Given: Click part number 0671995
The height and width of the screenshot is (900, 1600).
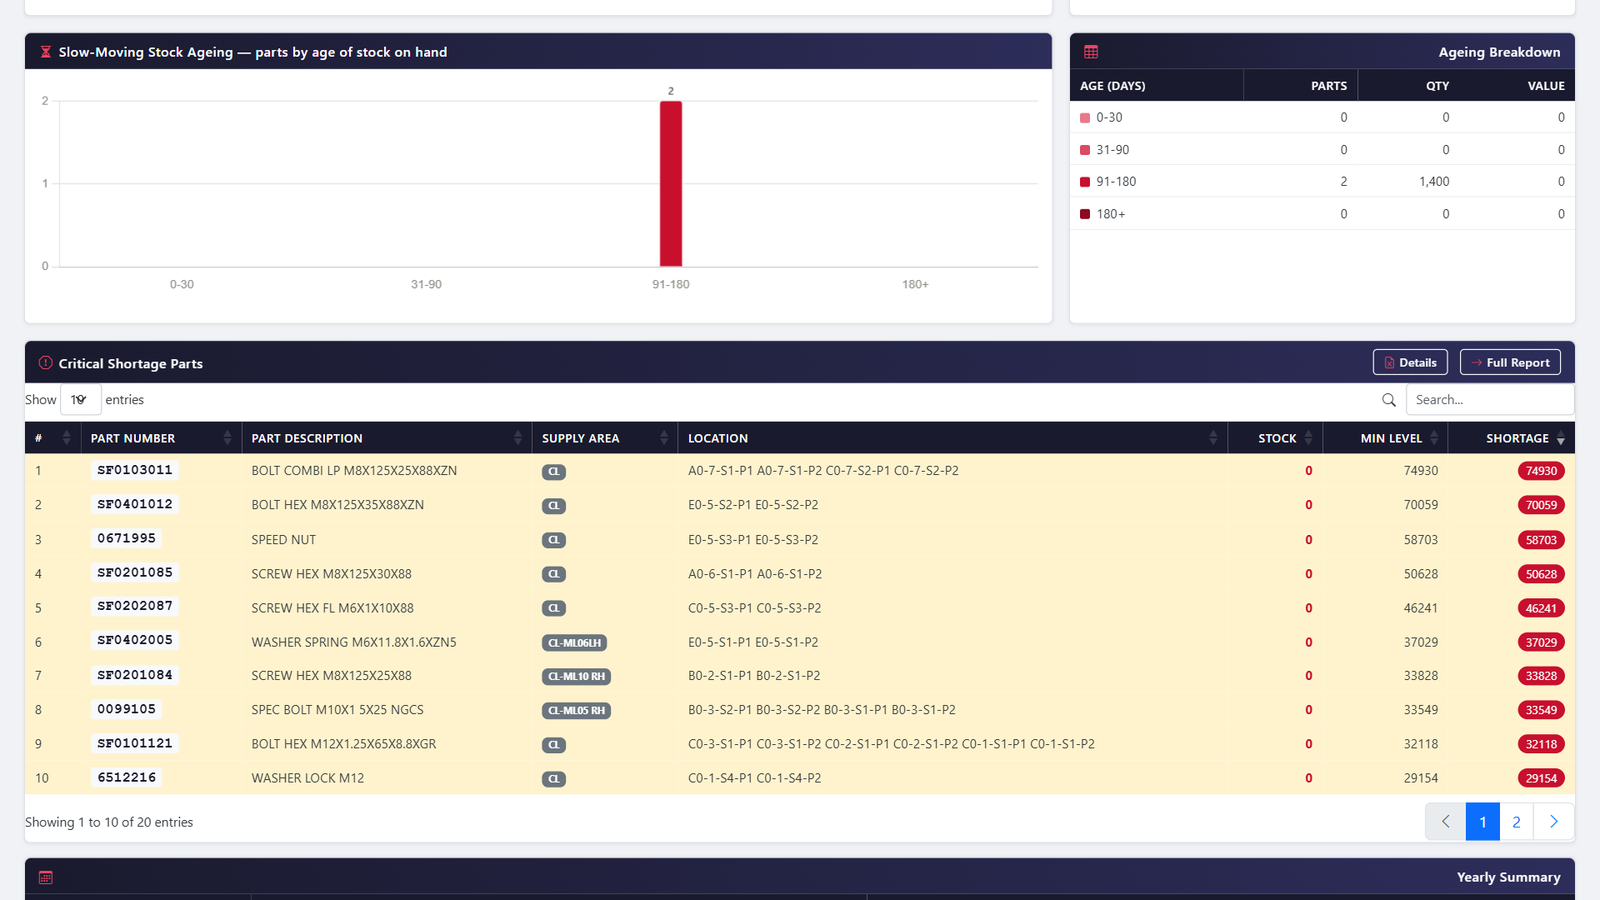Looking at the screenshot, I should pos(127,538).
